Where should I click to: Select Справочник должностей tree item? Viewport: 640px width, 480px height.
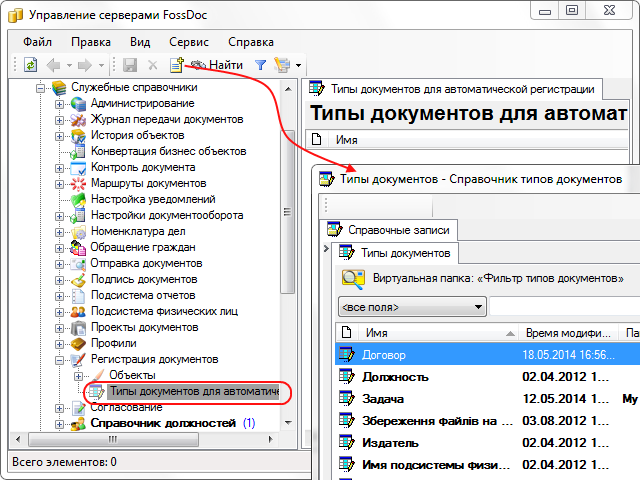(x=163, y=423)
